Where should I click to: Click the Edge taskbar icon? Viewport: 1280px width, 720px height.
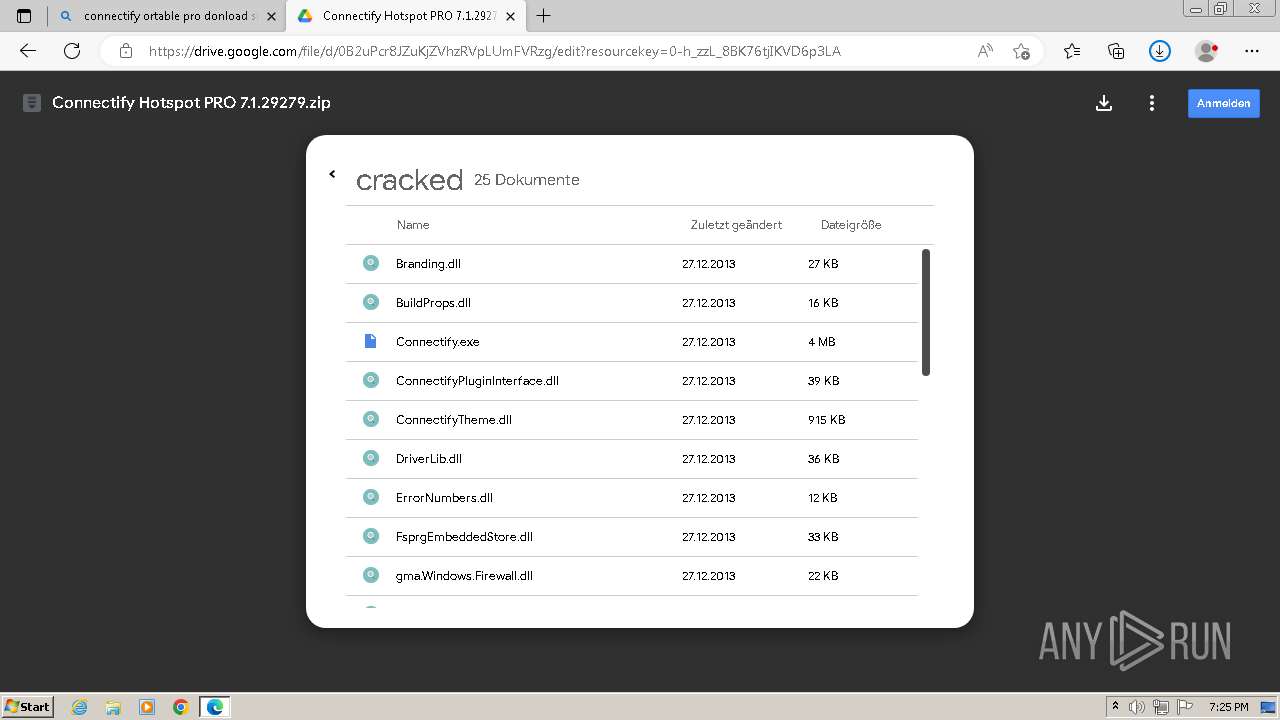215,707
